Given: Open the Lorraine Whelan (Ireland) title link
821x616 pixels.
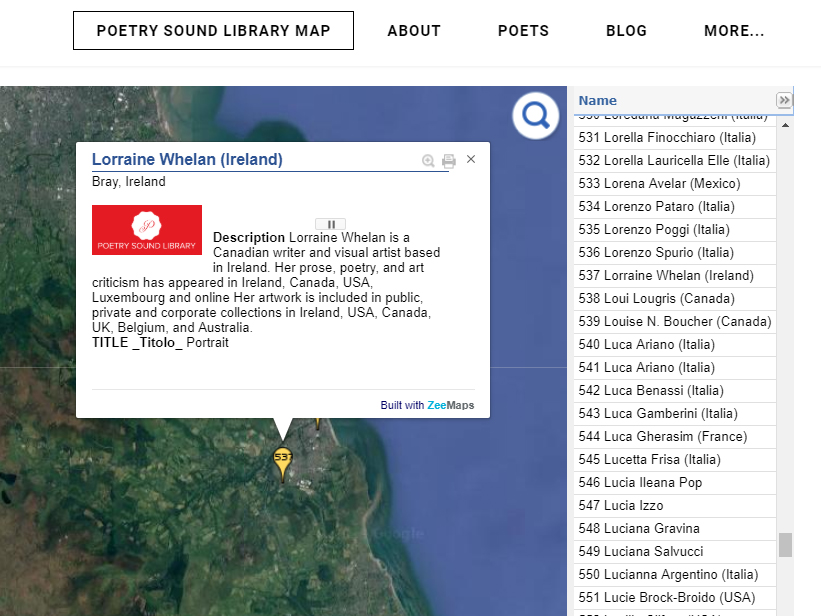Looking at the screenshot, I should pyautogui.click(x=187, y=159).
